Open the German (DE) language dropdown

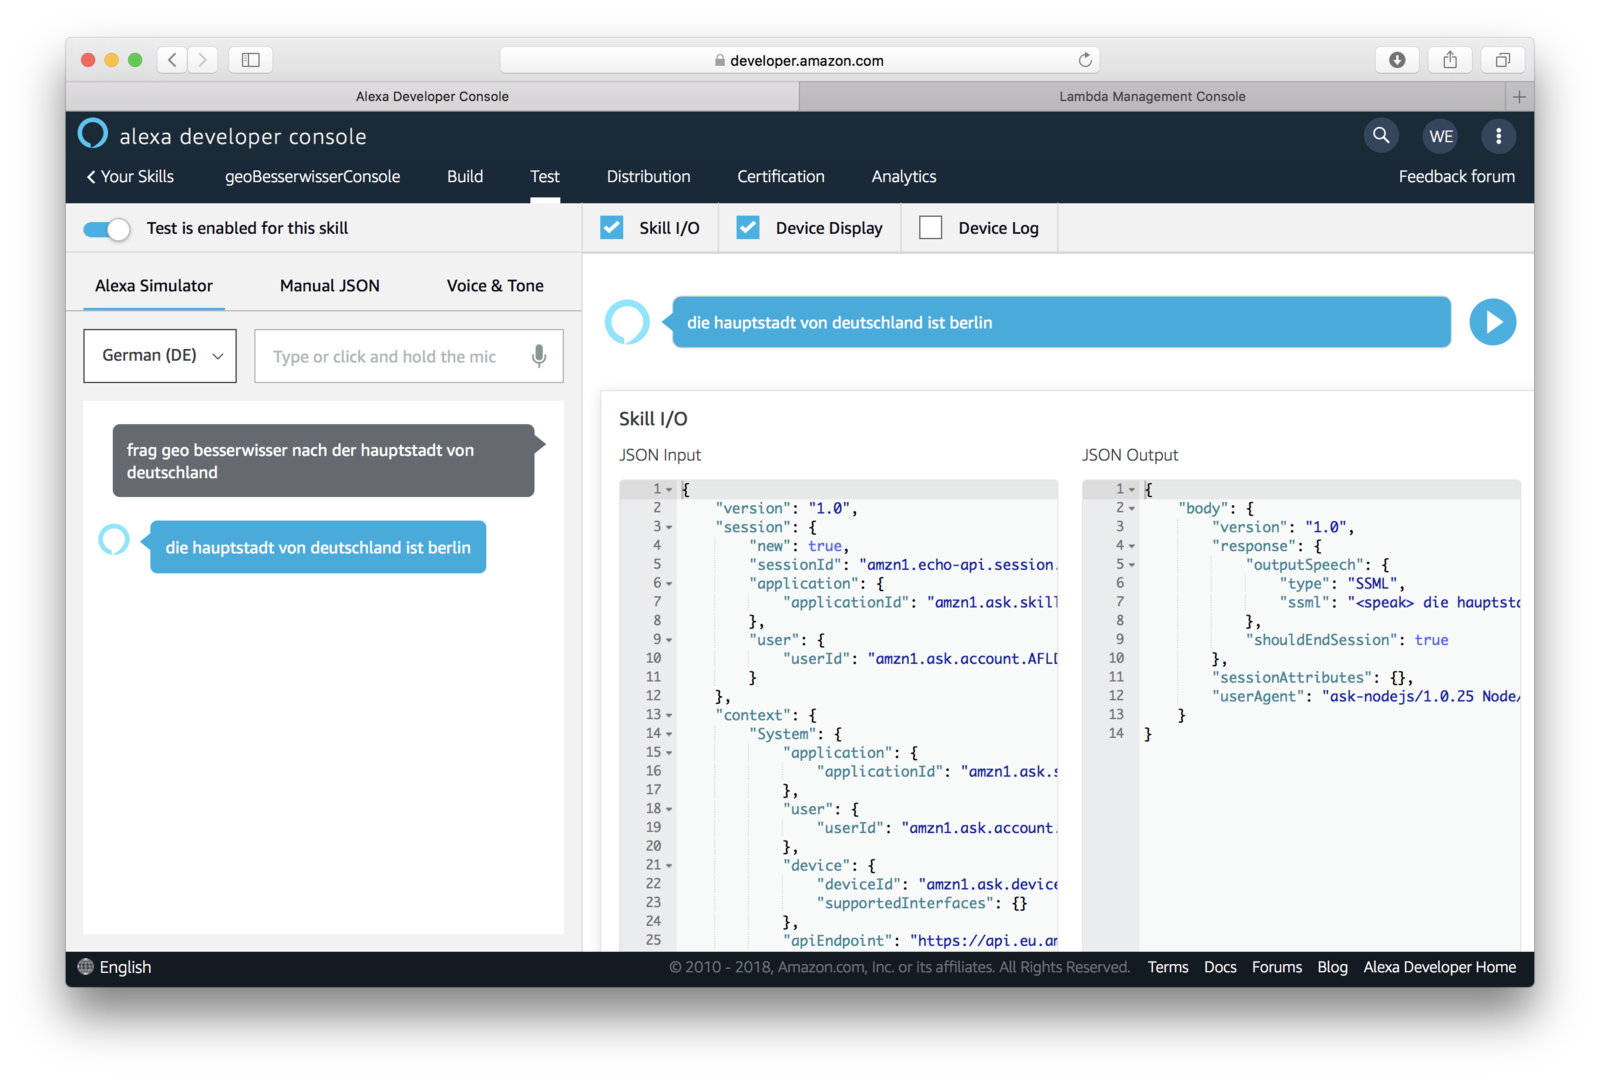tap(160, 356)
